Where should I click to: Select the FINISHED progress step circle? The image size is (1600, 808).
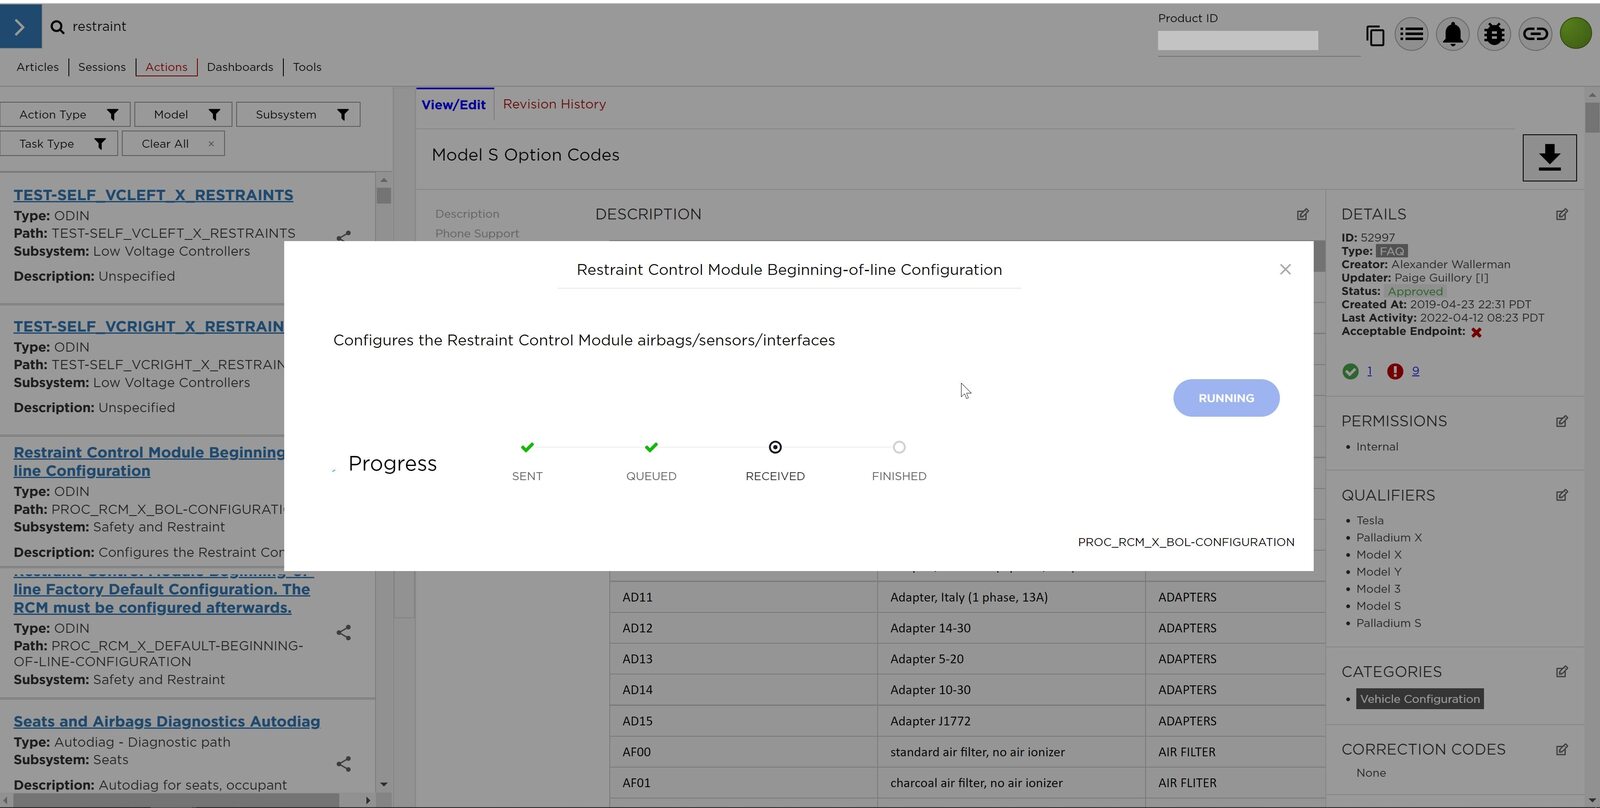pos(899,448)
